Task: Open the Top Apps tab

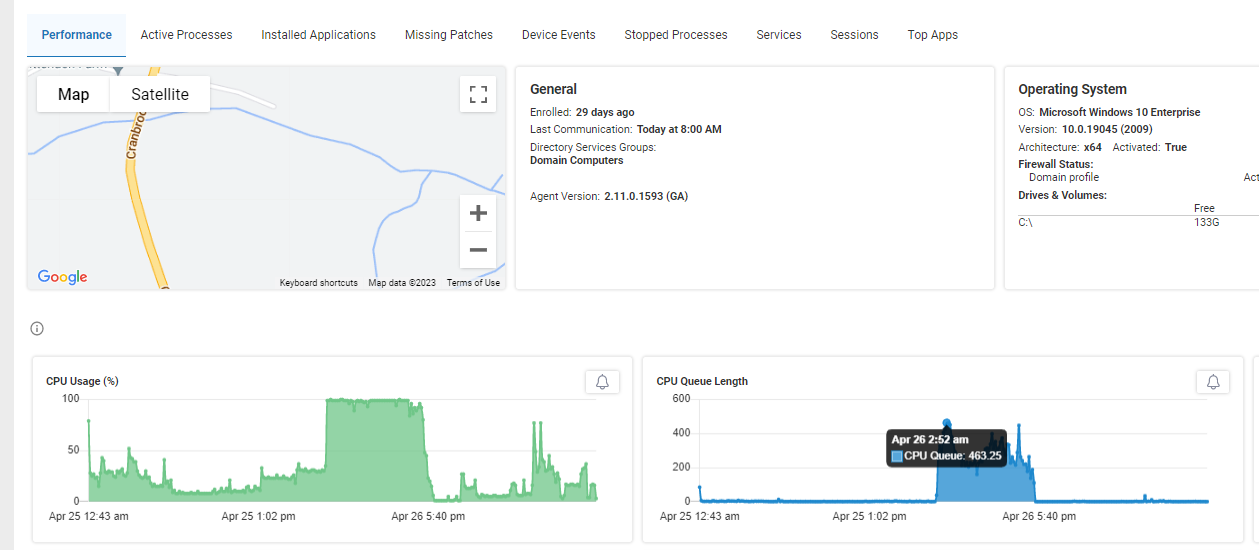Action: [932, 35]
